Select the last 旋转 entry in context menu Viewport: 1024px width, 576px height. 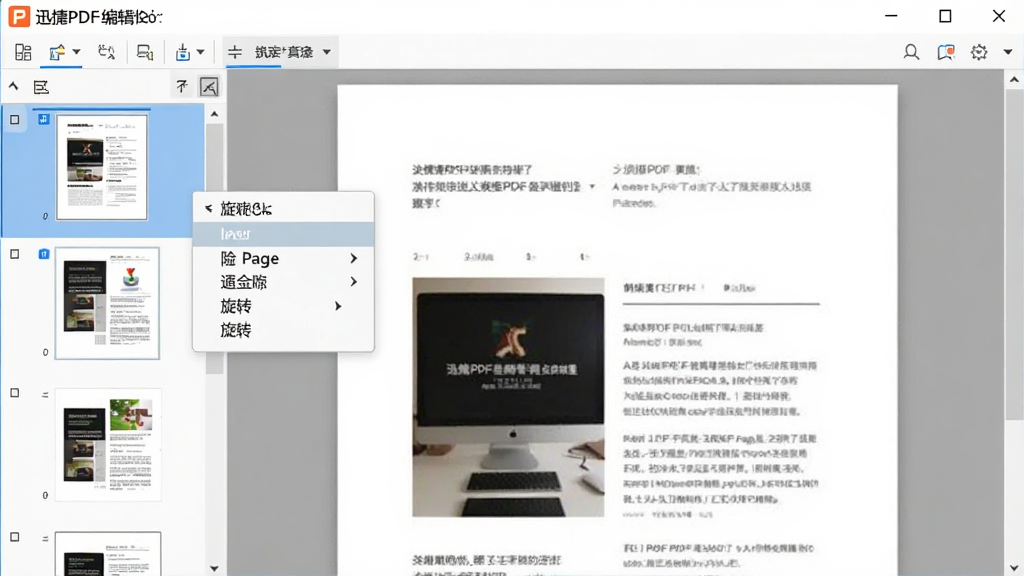pyautogui.click(x=283, y=330)
